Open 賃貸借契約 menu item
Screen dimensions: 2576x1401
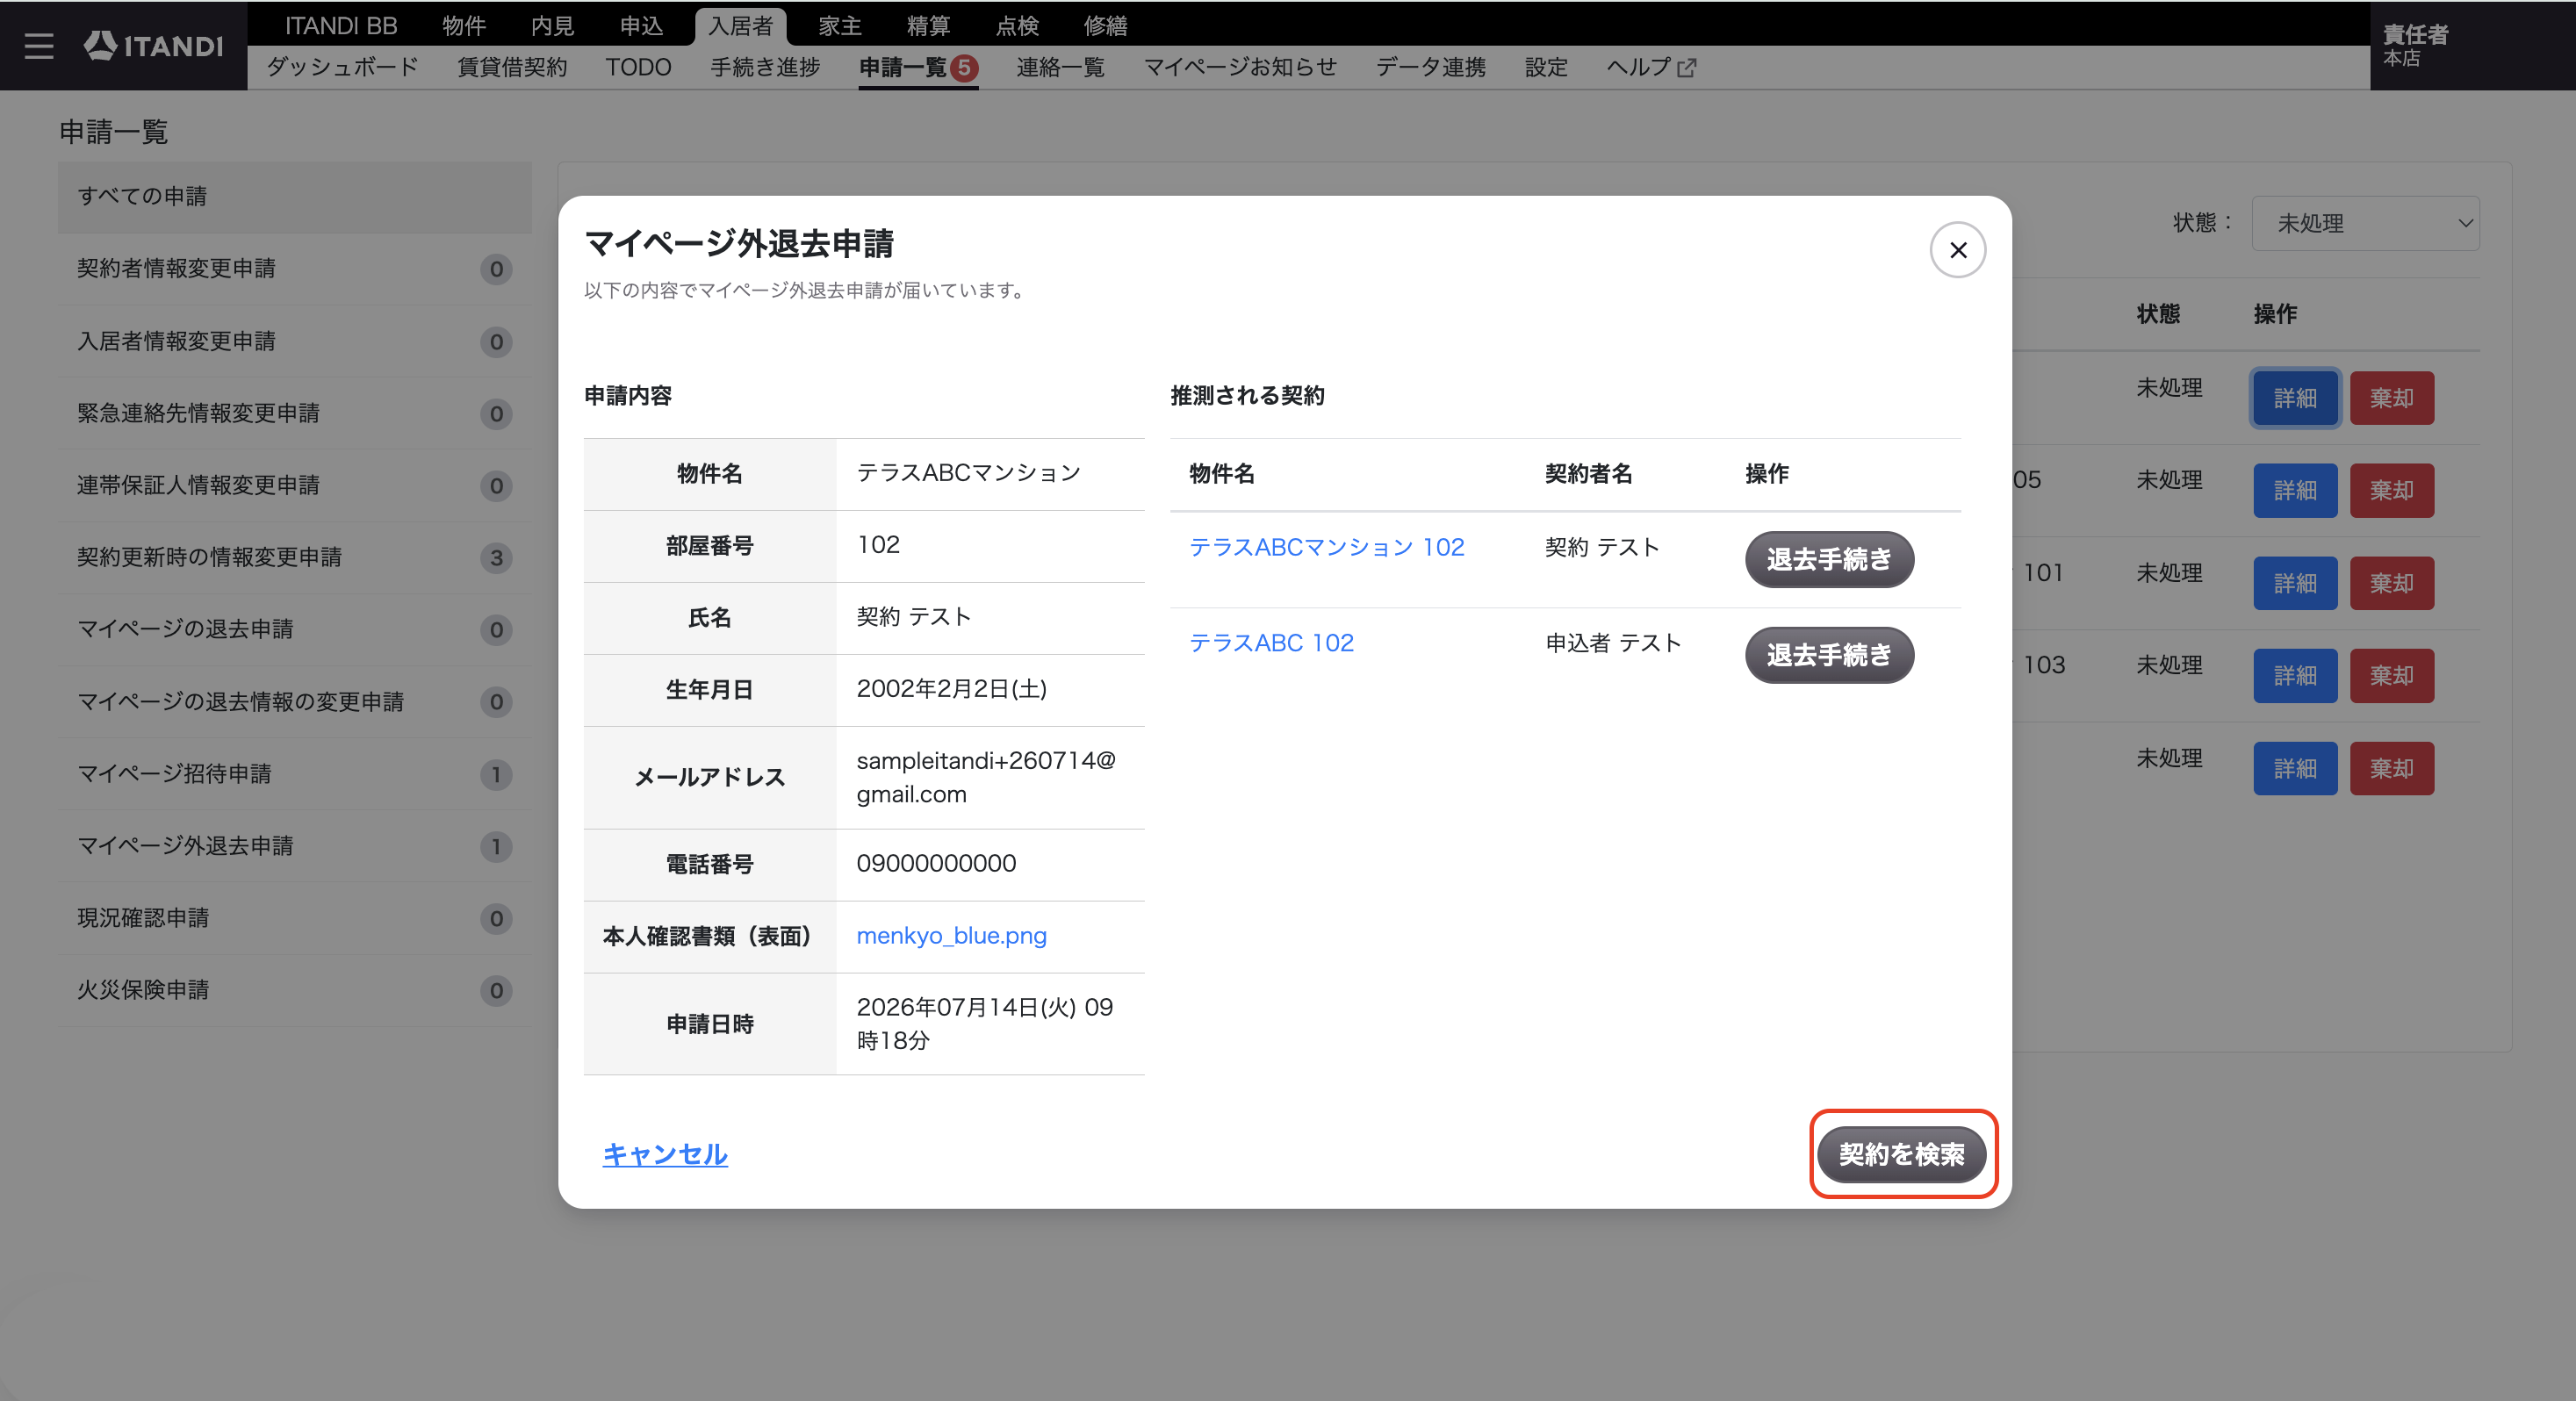[512, 67]
